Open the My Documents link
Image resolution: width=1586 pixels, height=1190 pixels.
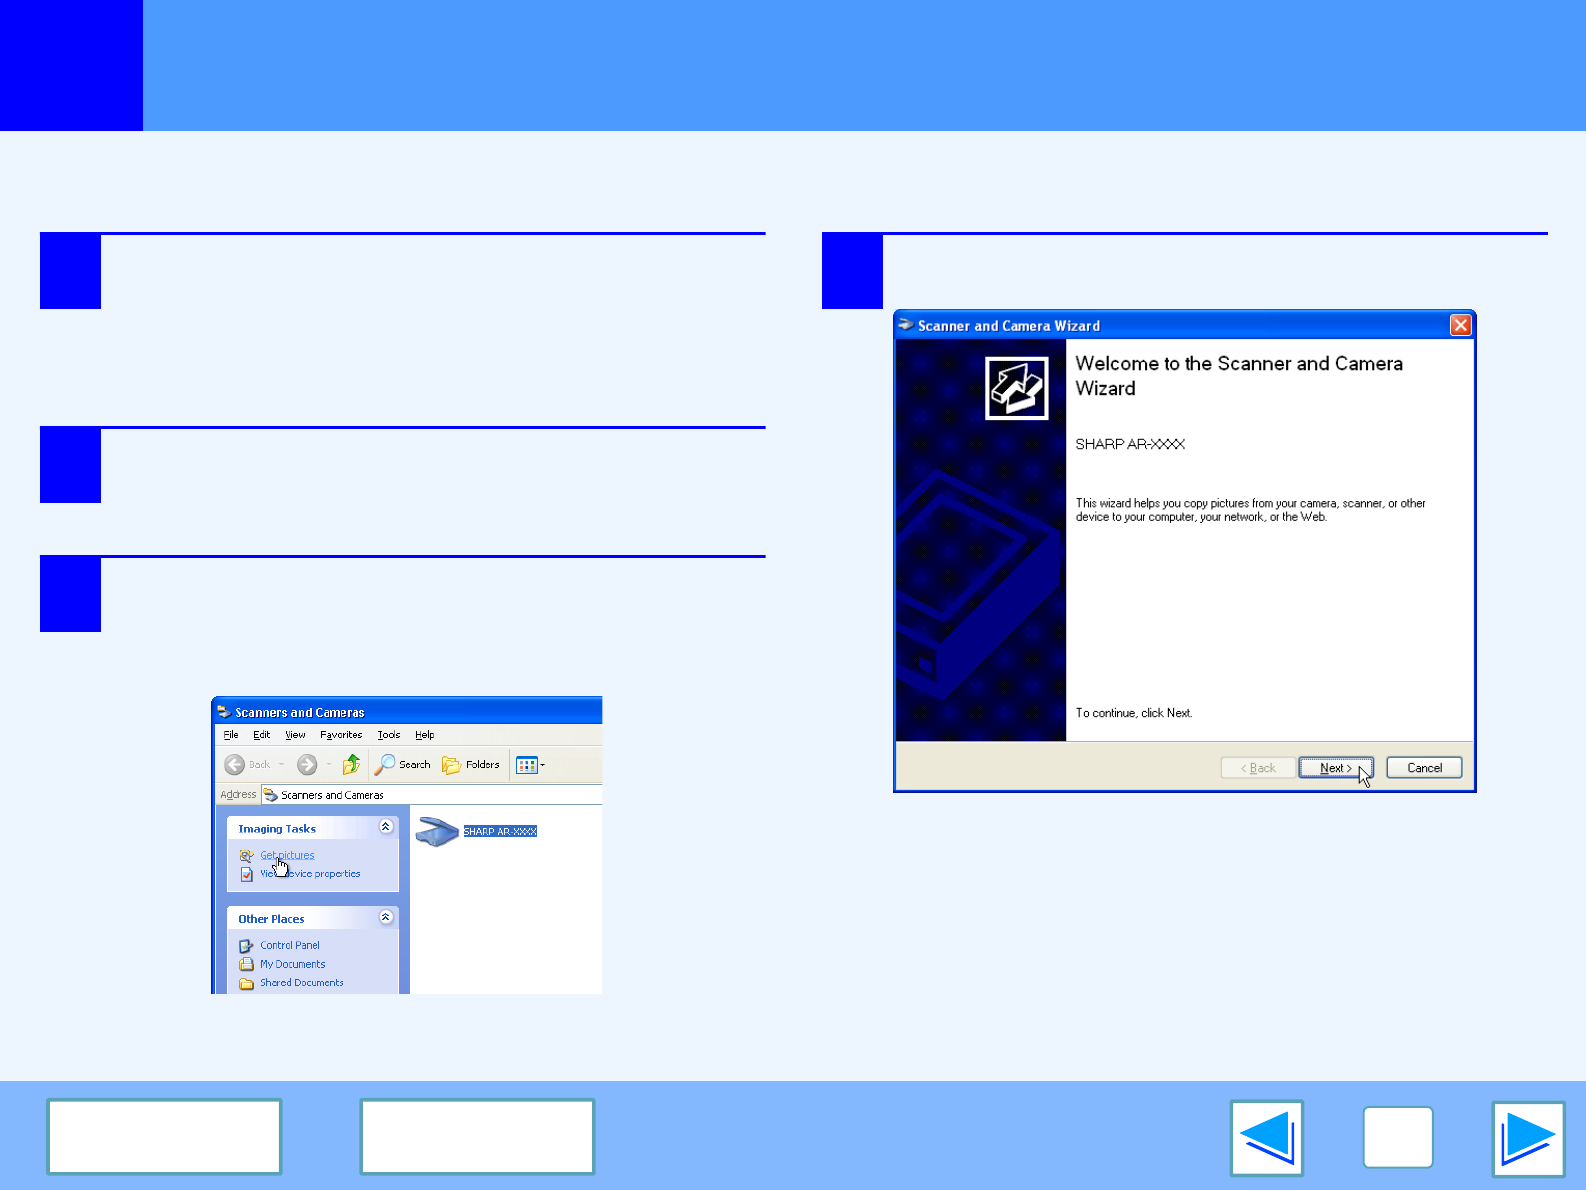(292, 965)
